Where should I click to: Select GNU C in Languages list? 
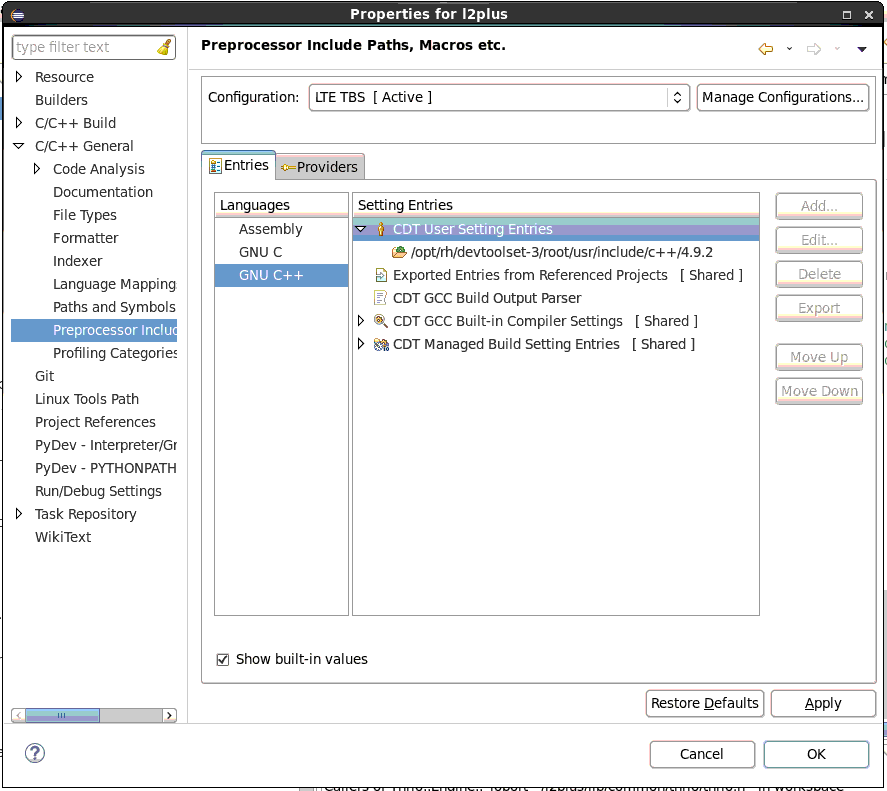coord(260,252)
